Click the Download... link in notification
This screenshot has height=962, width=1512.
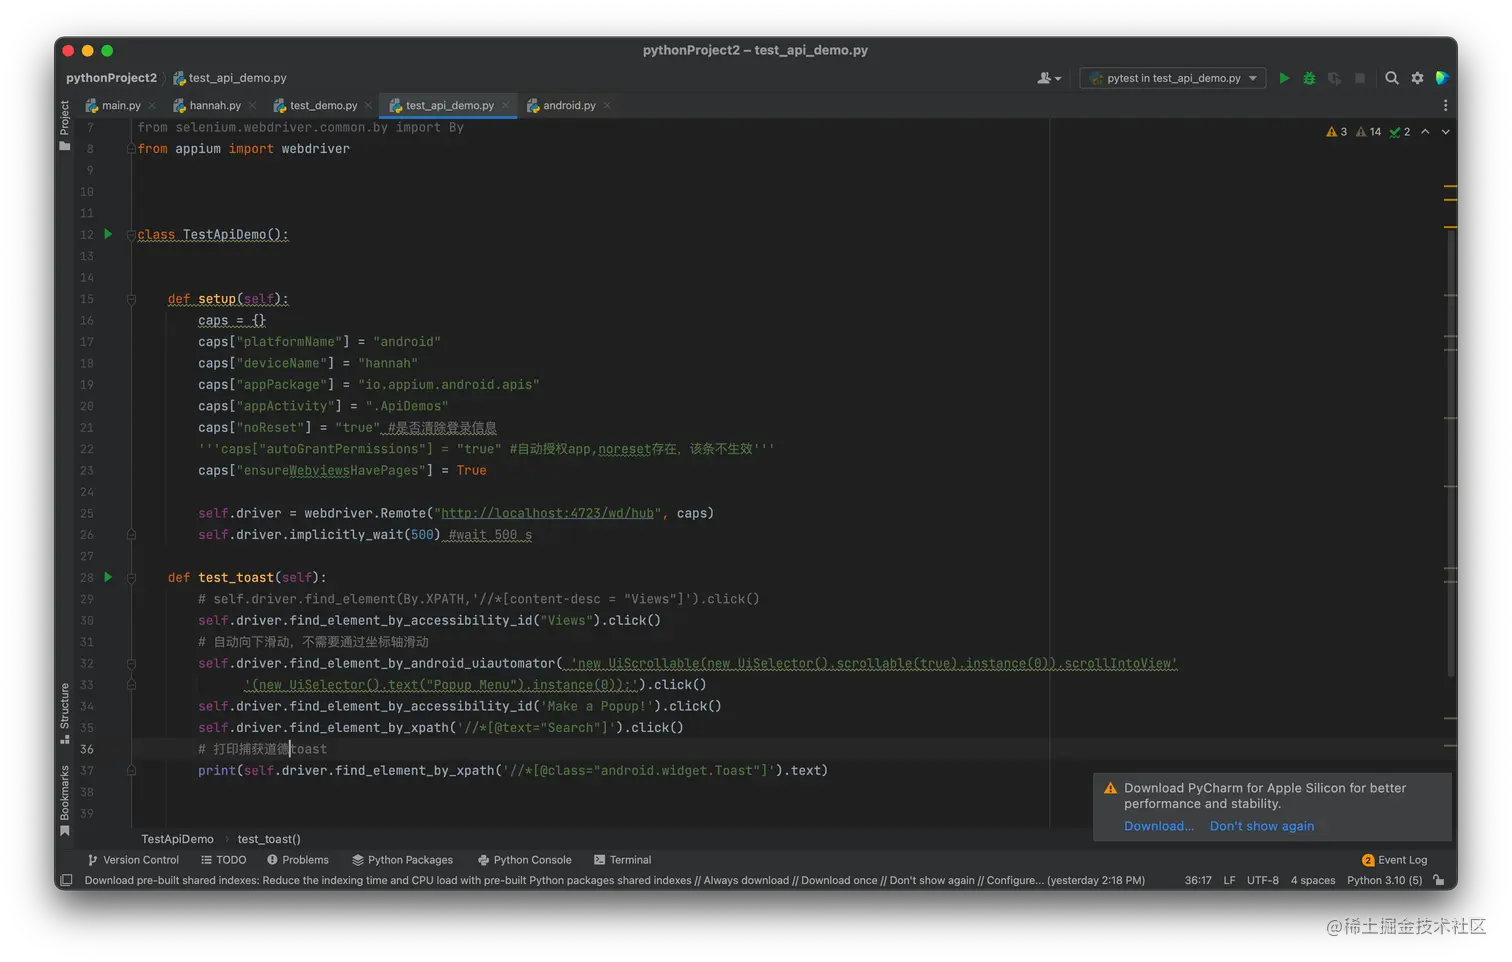1158,826
